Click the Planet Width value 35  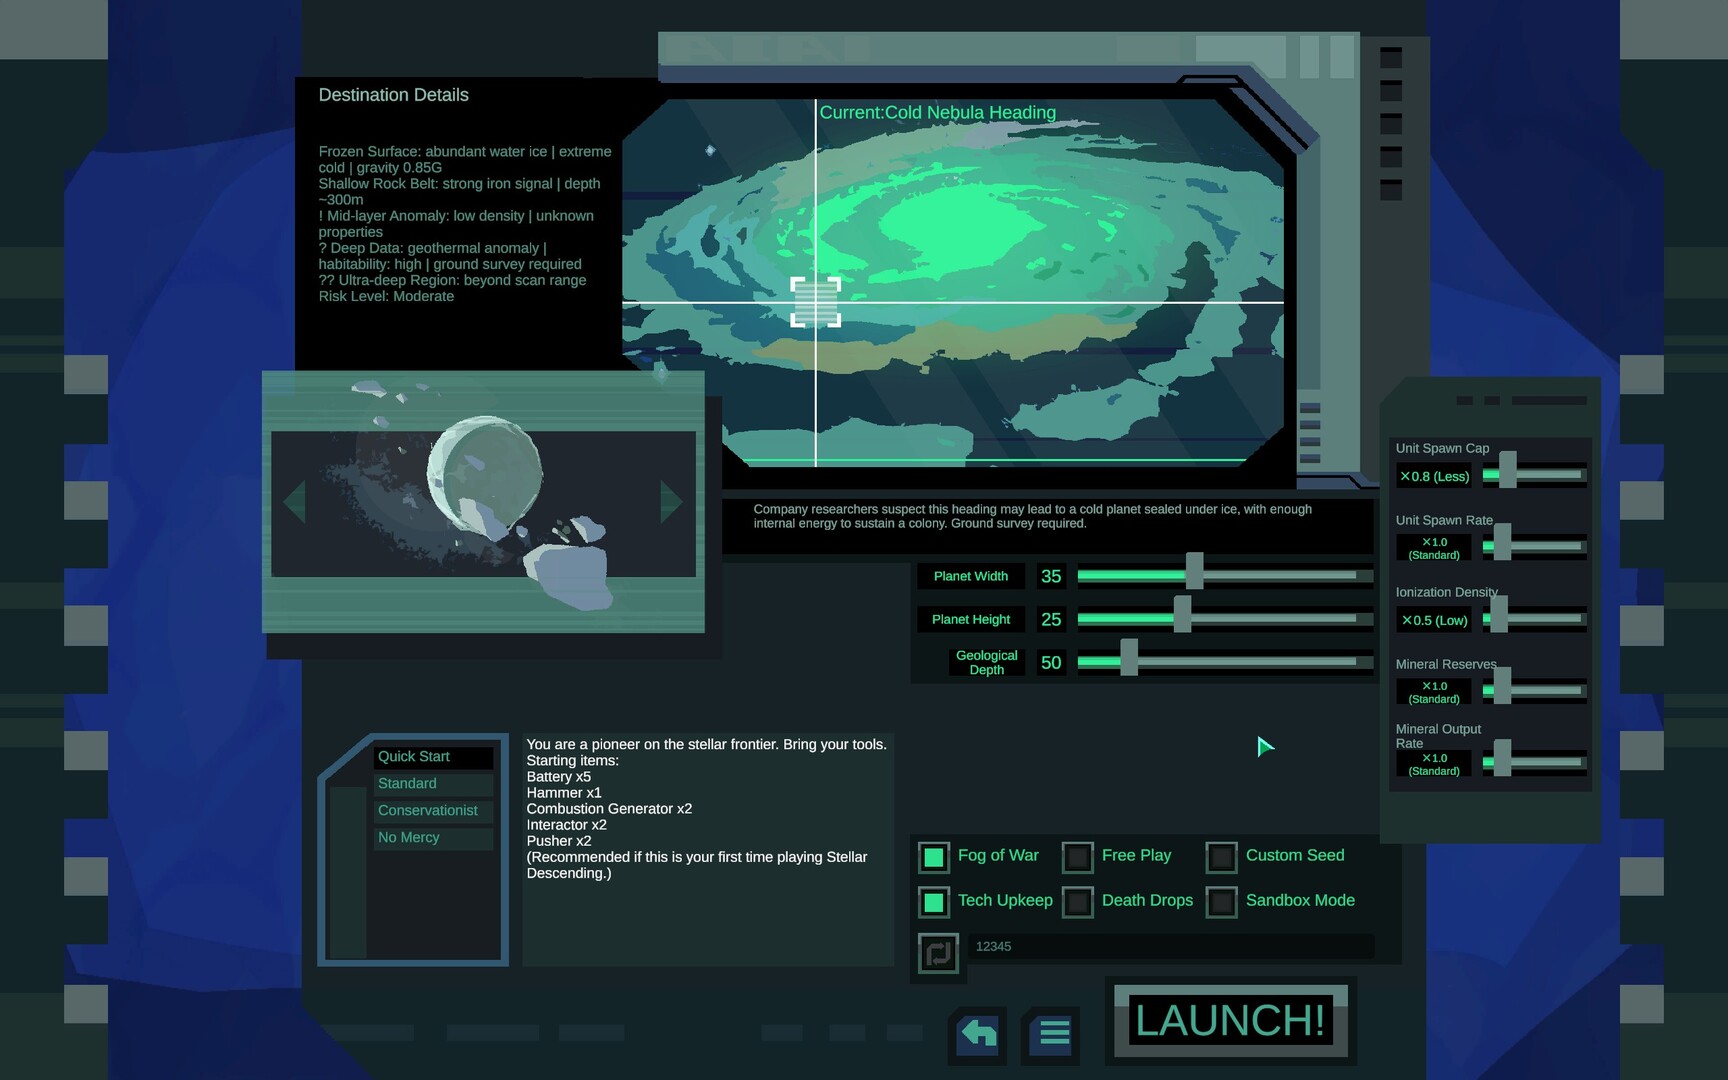click(1051, 576)
